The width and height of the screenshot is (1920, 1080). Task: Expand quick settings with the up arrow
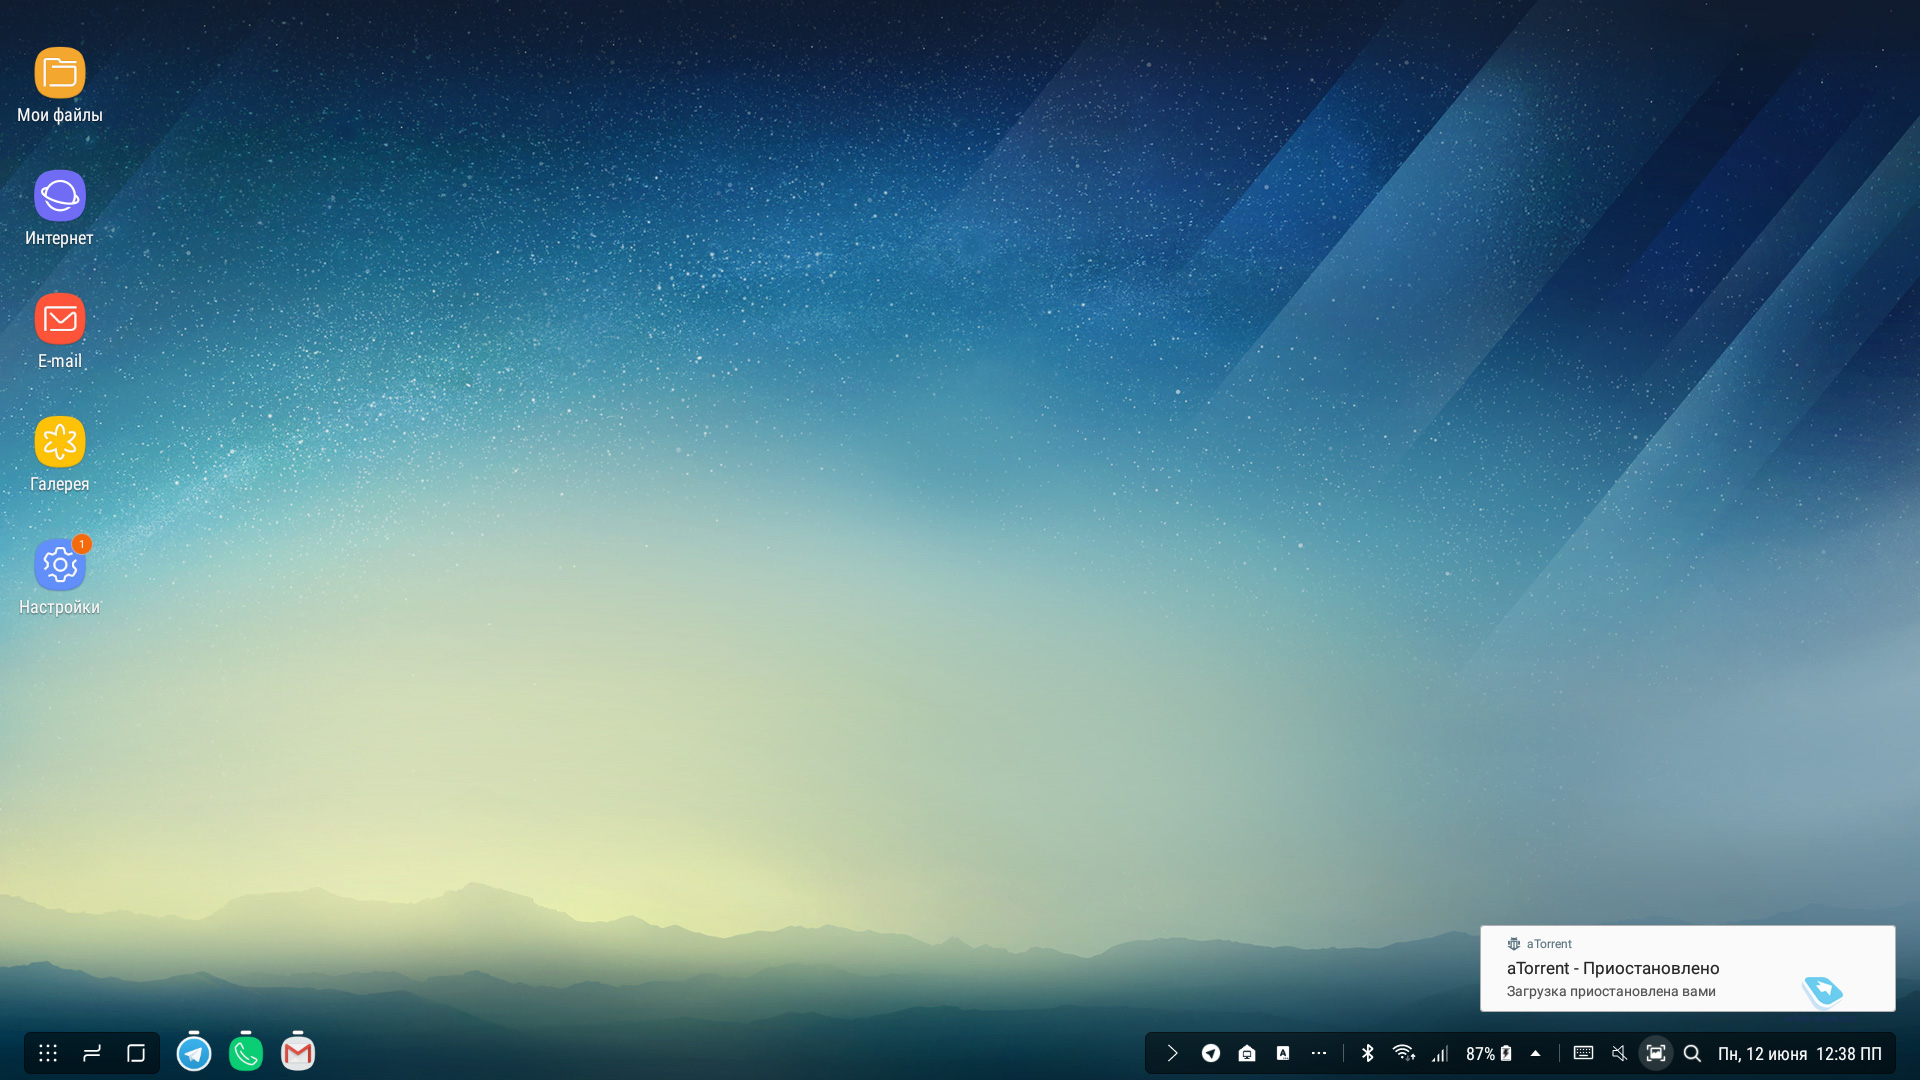tap(1536, 1053)
